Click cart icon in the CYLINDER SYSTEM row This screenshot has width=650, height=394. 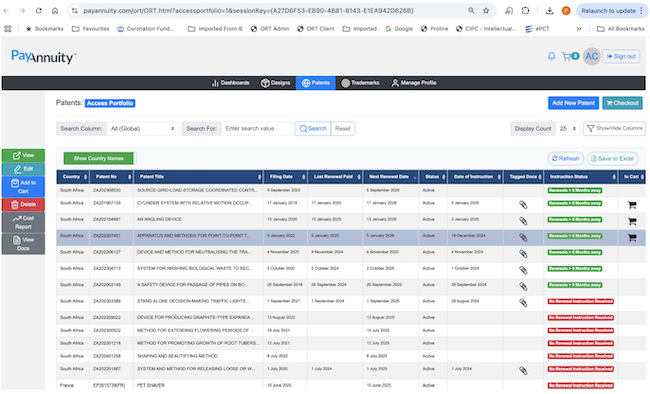point(632,204)
